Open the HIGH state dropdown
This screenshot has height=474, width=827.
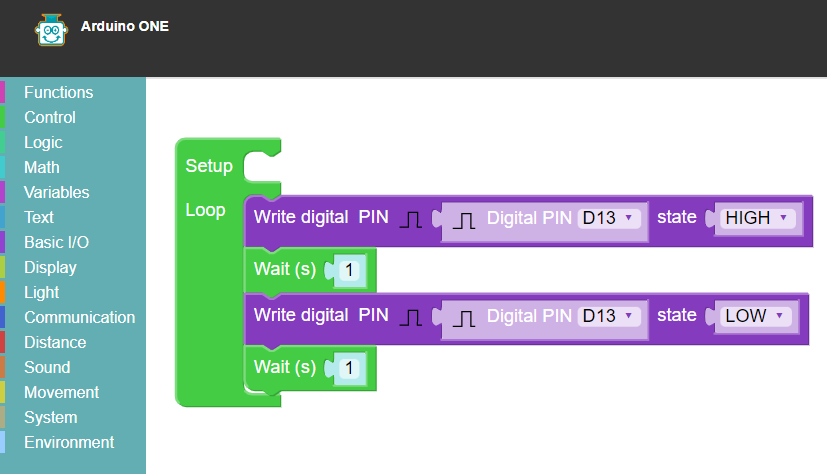point(758,218)
